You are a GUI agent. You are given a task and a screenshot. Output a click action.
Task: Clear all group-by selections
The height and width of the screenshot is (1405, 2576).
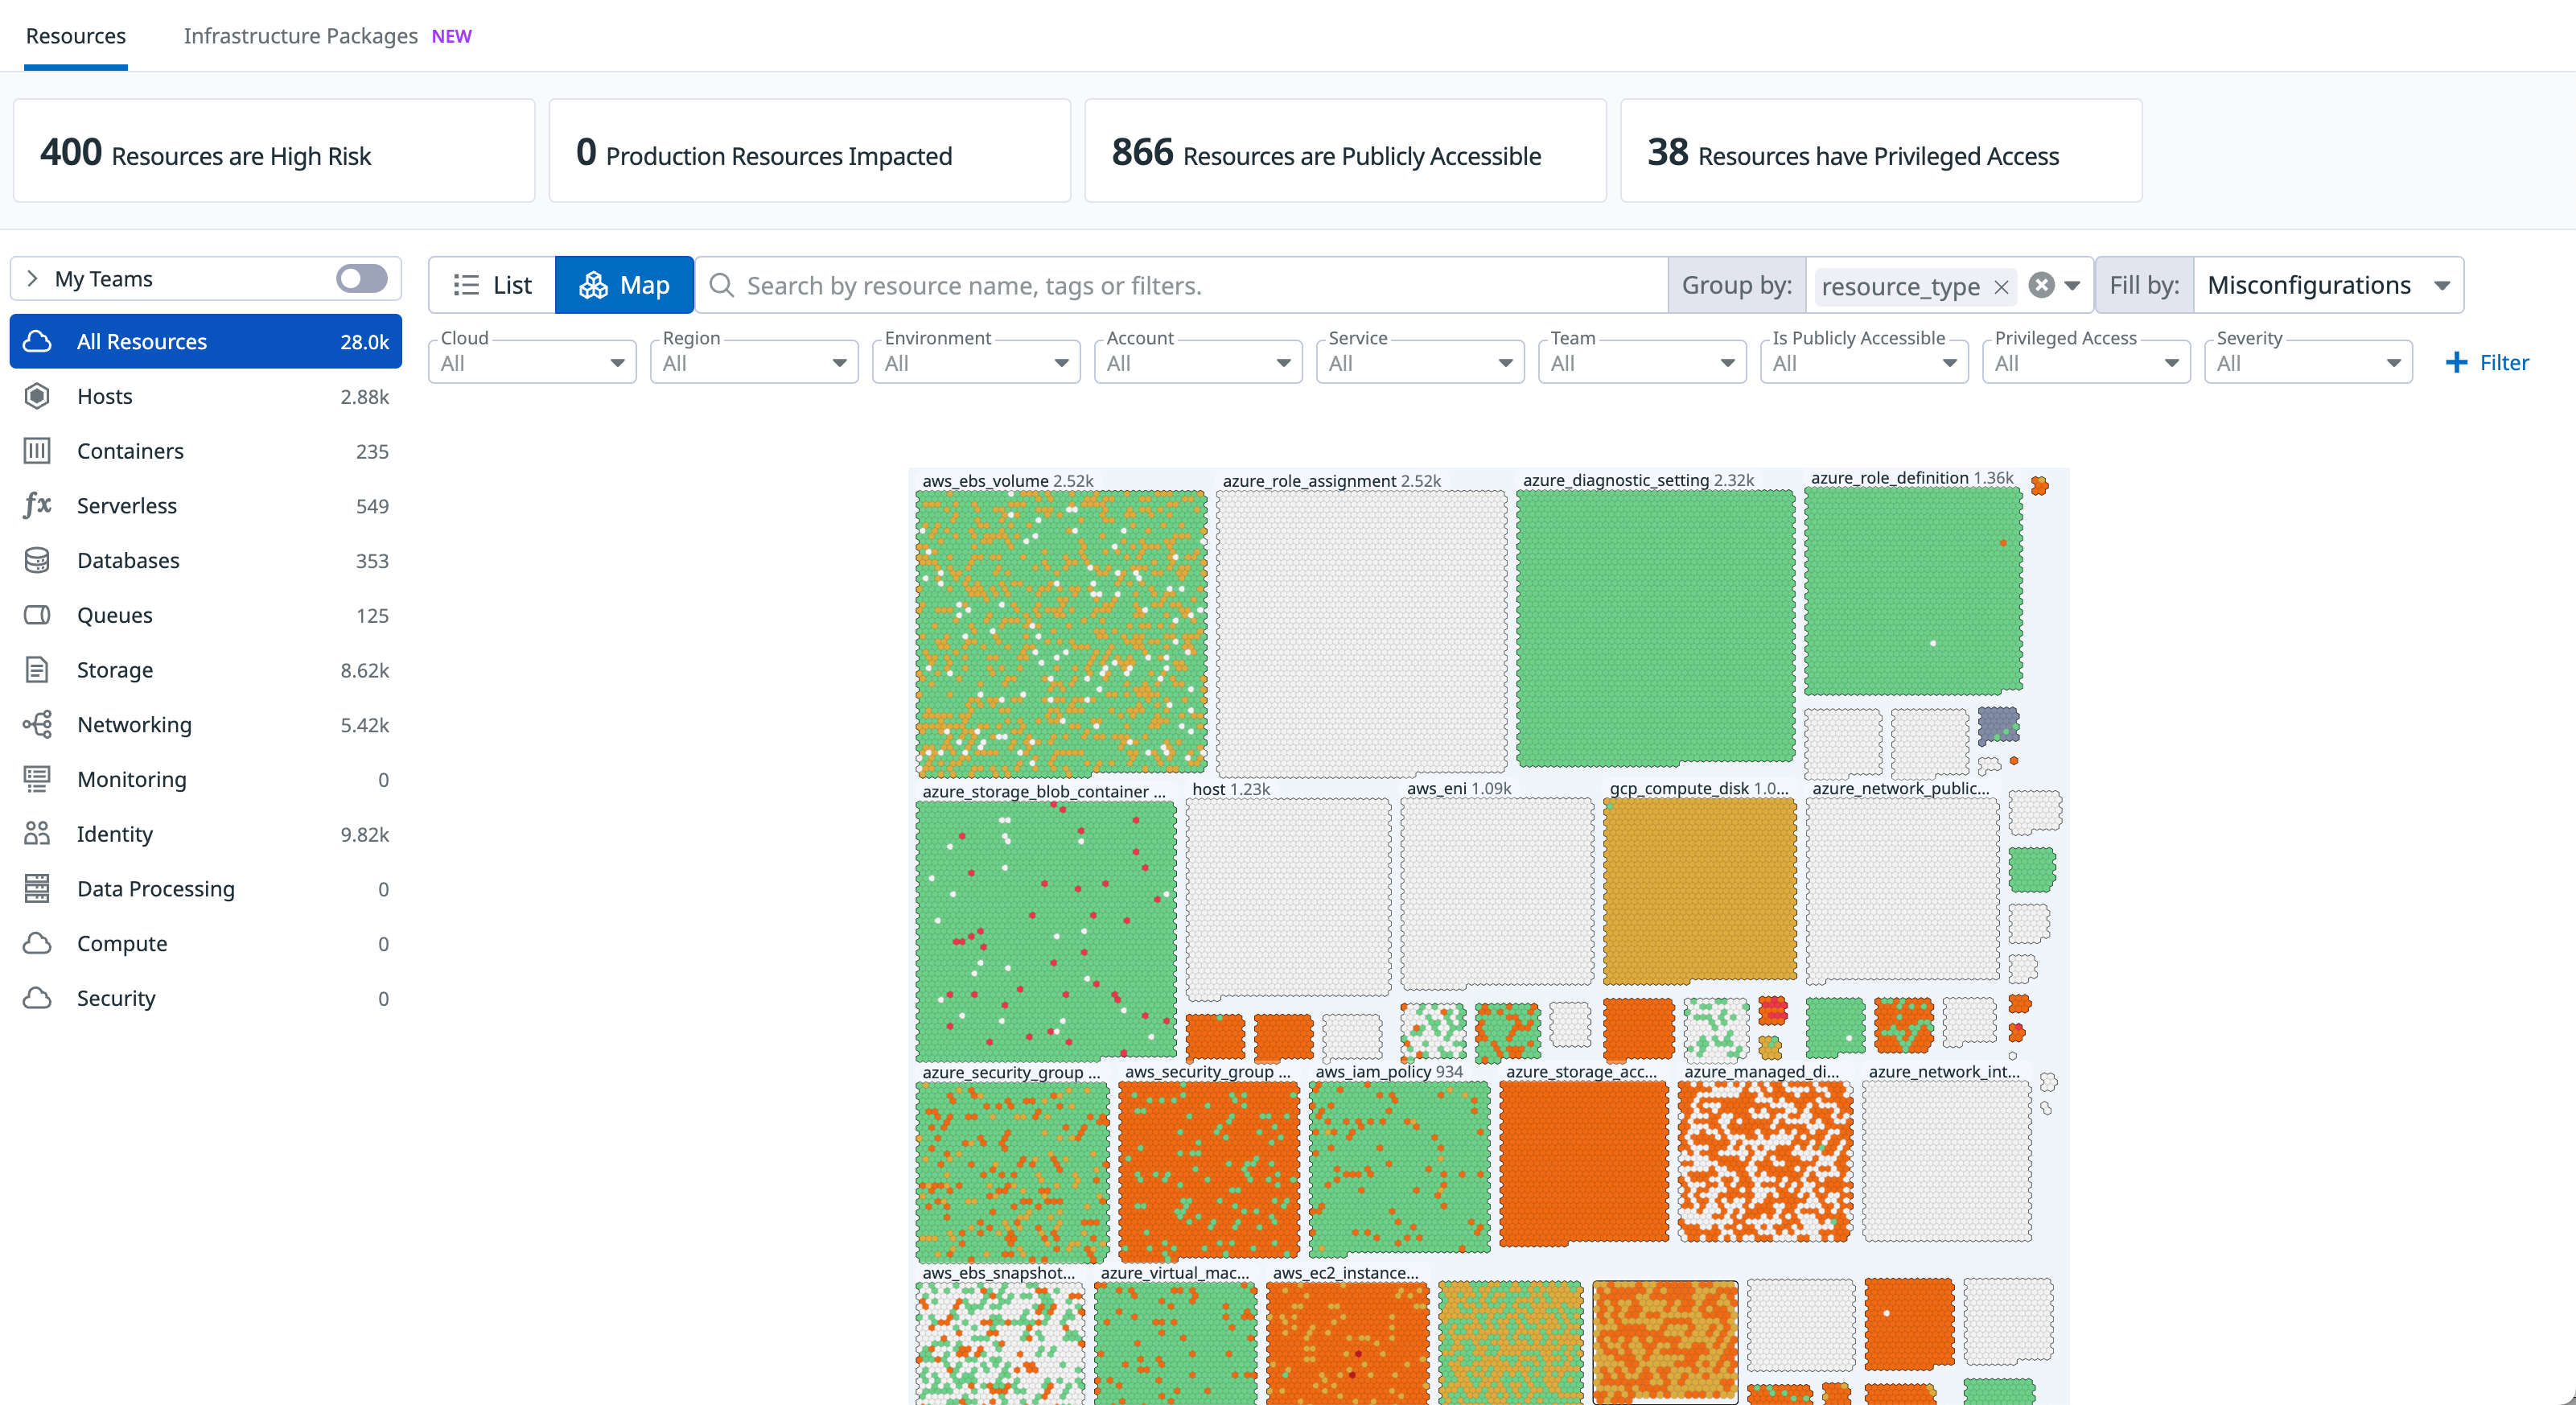(2041, 285)
